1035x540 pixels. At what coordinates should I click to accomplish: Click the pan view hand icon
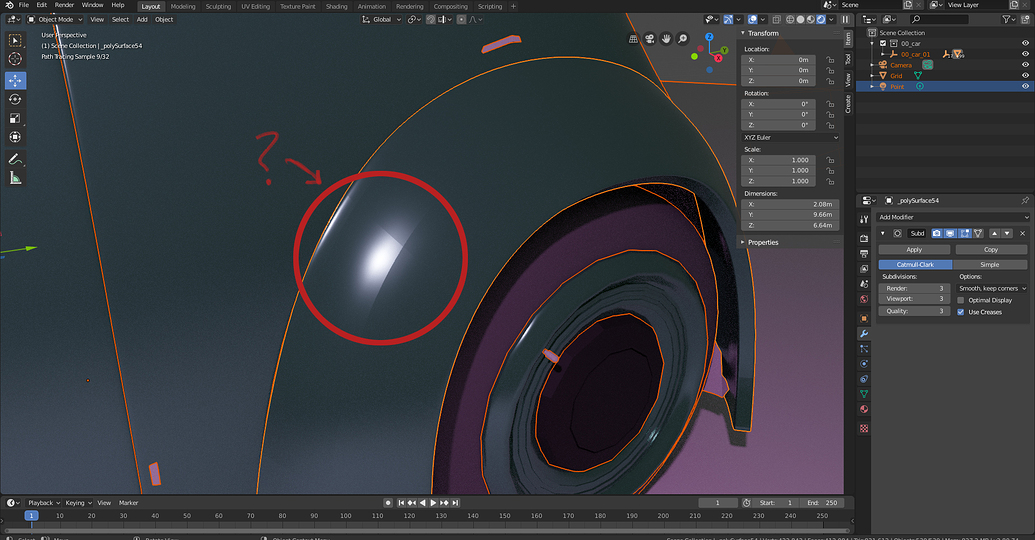pos(666,39)
